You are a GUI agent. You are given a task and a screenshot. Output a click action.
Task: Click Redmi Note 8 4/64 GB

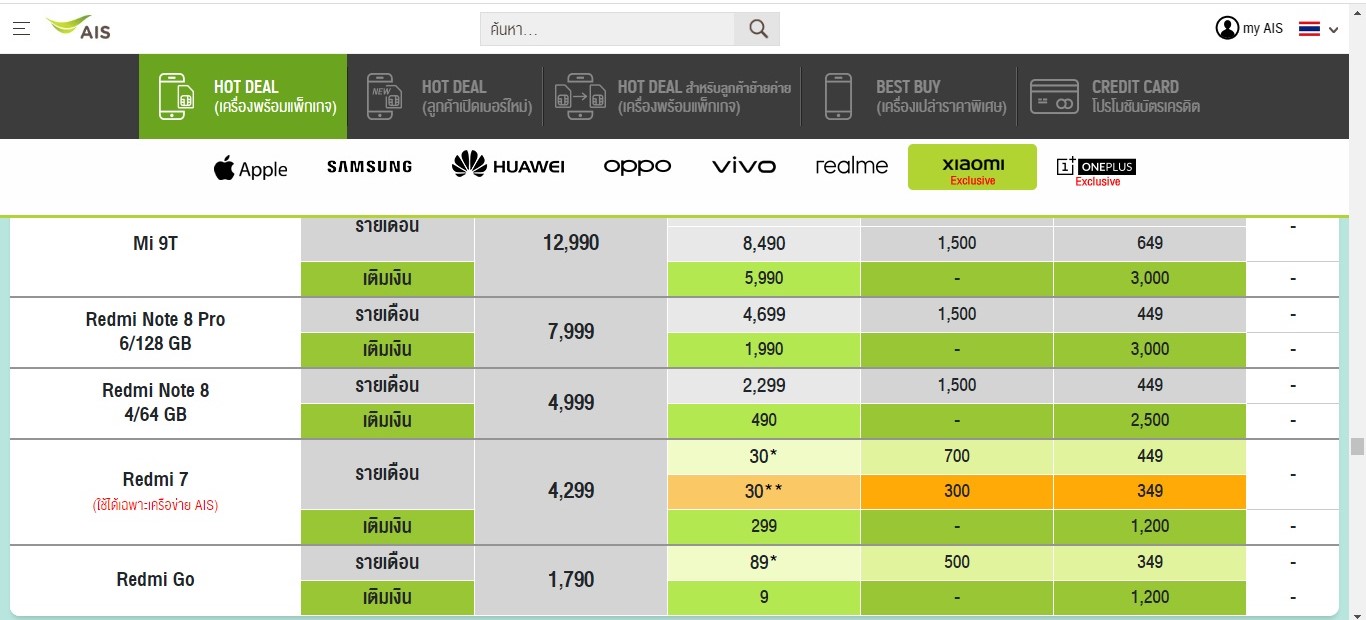tap(155, 403)
